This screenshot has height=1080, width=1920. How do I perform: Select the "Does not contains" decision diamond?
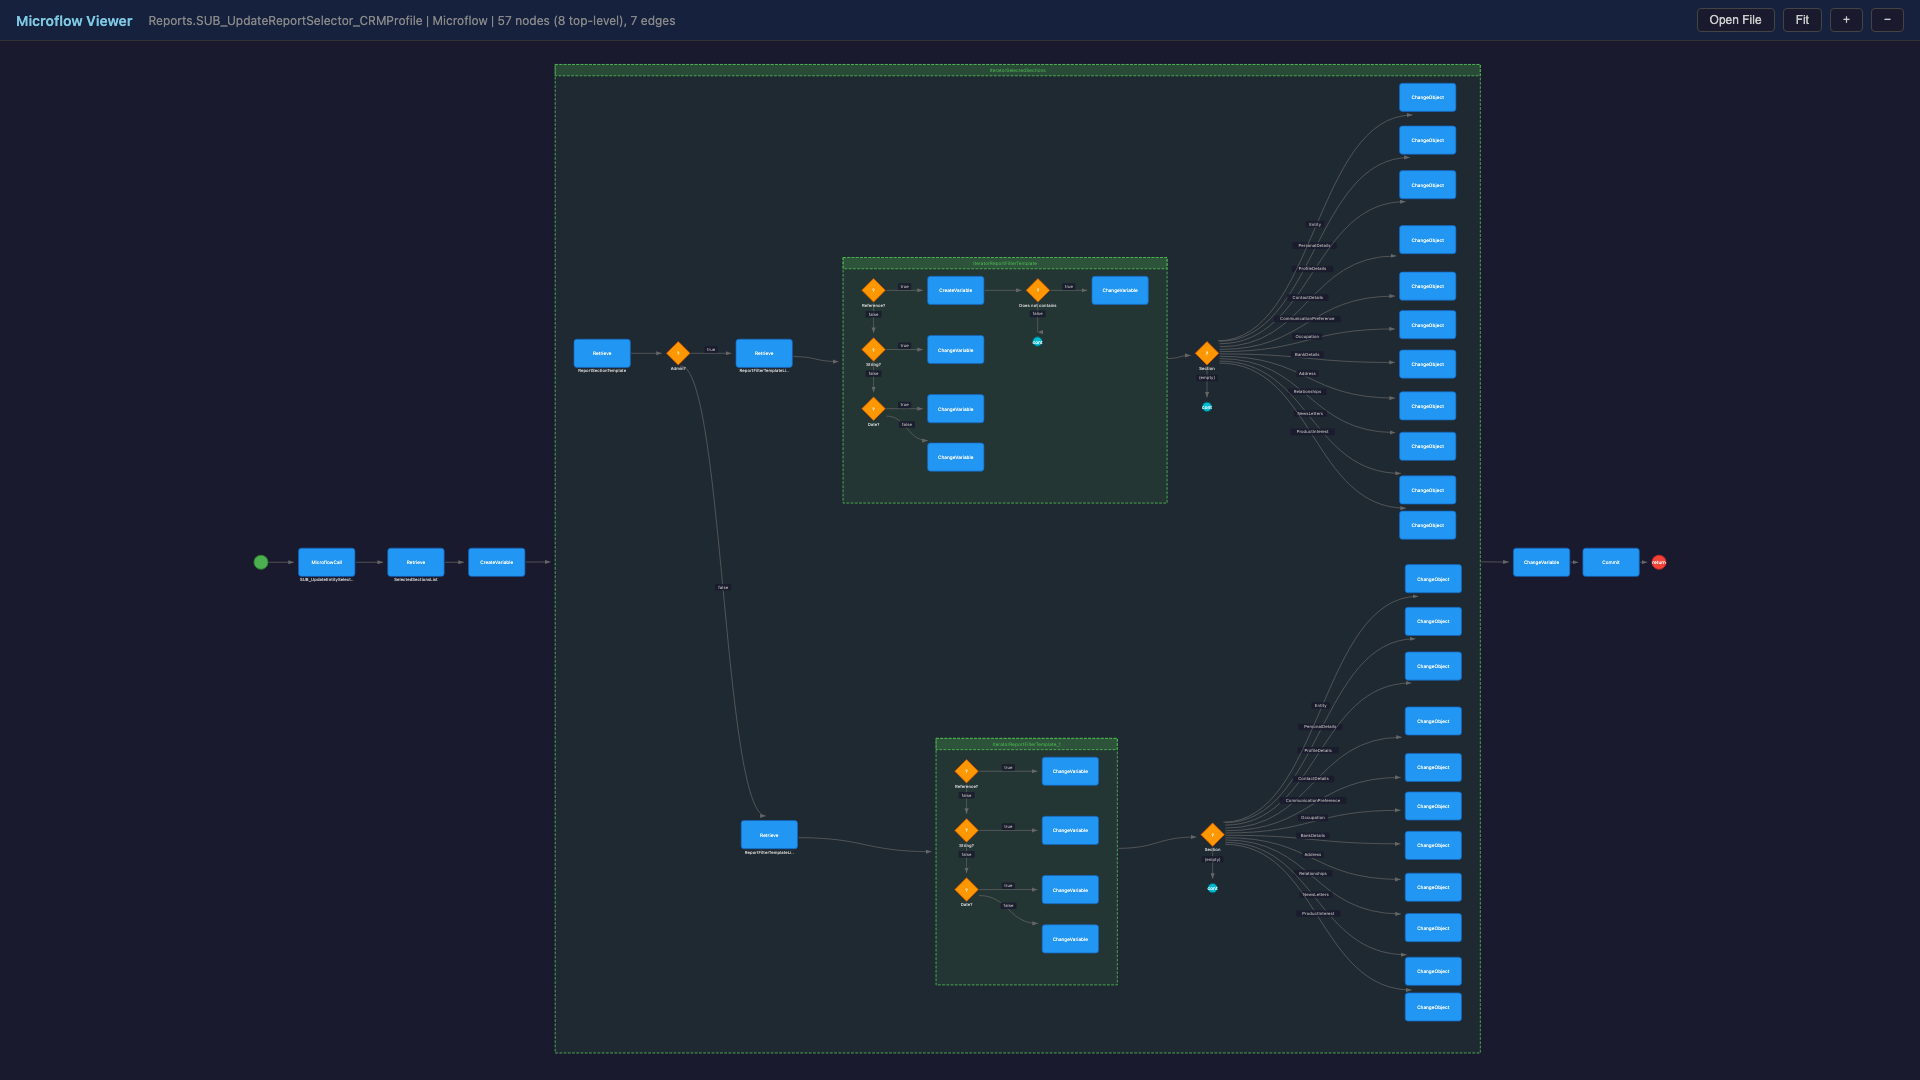click(1038, 290)
